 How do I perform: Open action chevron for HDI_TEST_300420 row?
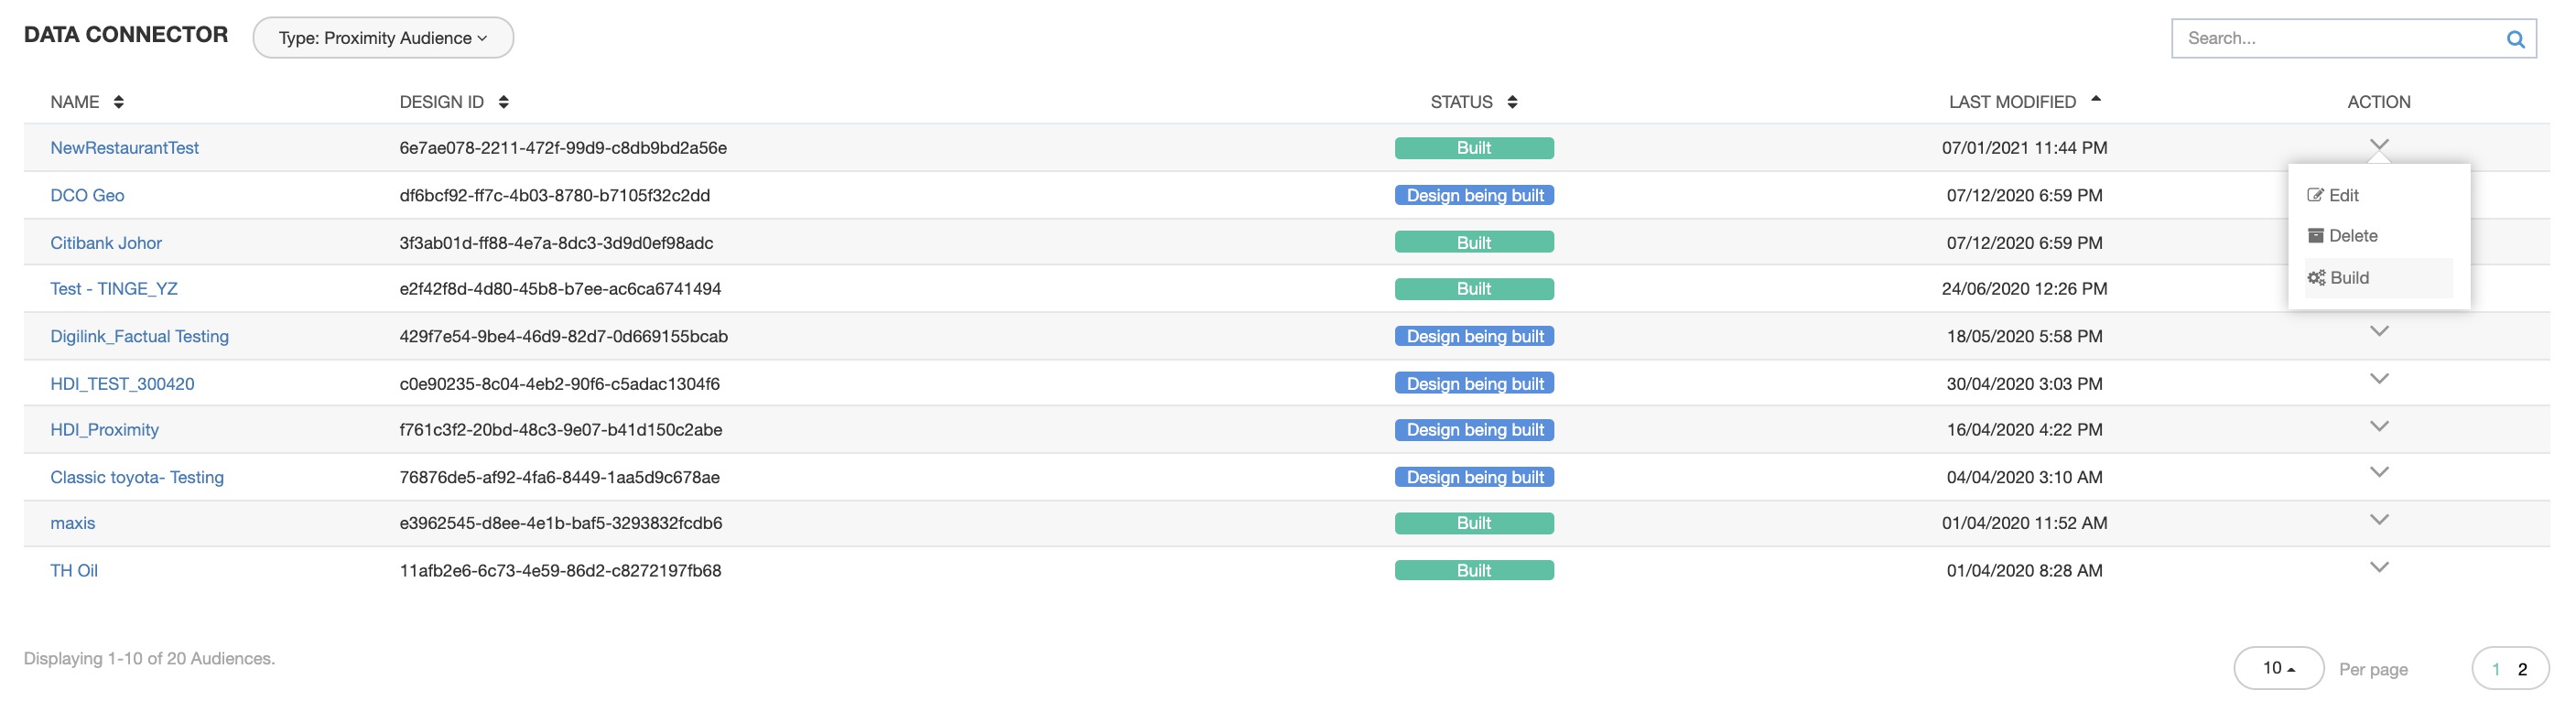pos(2378,379)
